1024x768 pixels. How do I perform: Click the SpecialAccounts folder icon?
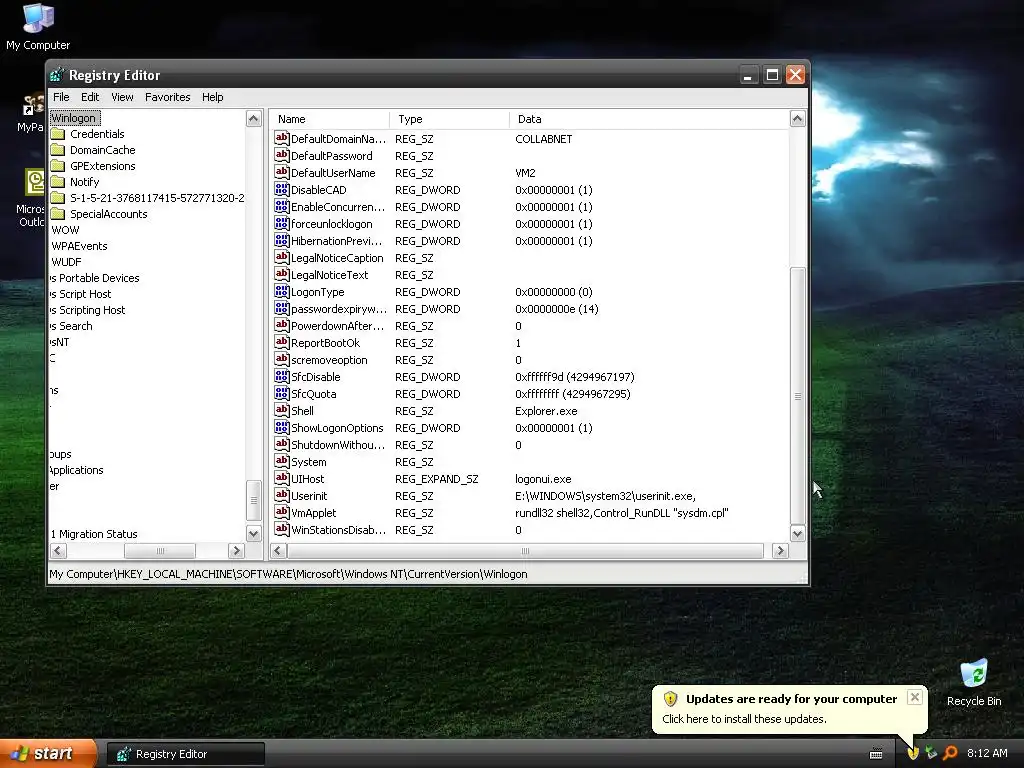58,214
